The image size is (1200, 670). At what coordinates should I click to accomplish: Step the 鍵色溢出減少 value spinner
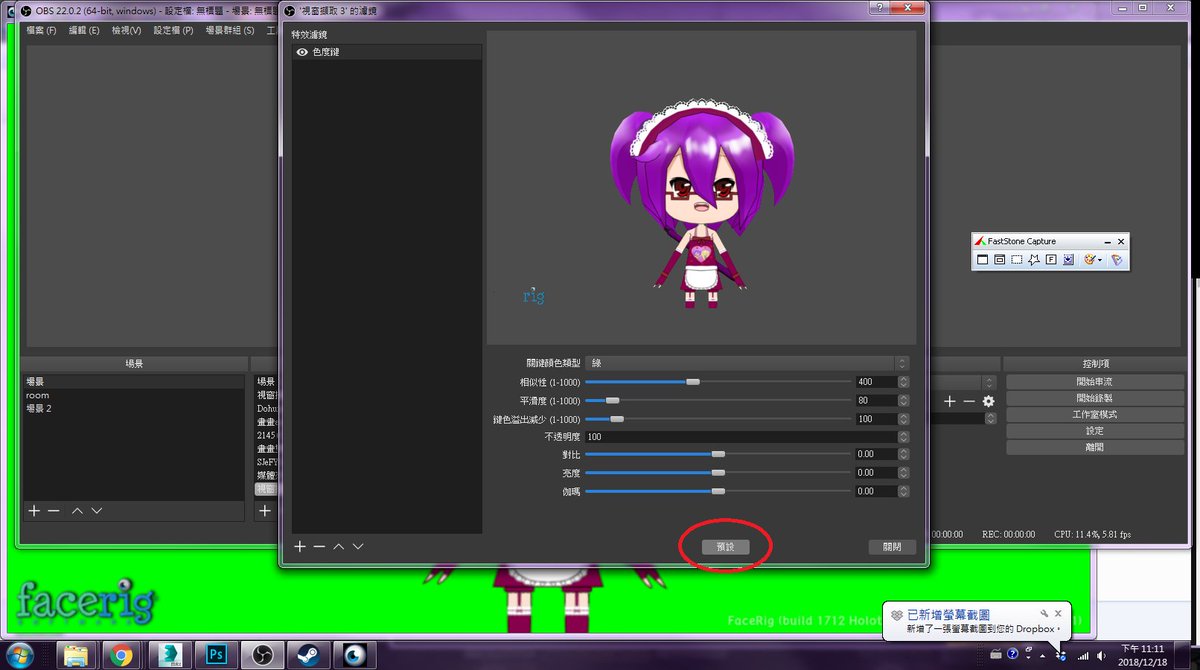click(x=904, y=419)
